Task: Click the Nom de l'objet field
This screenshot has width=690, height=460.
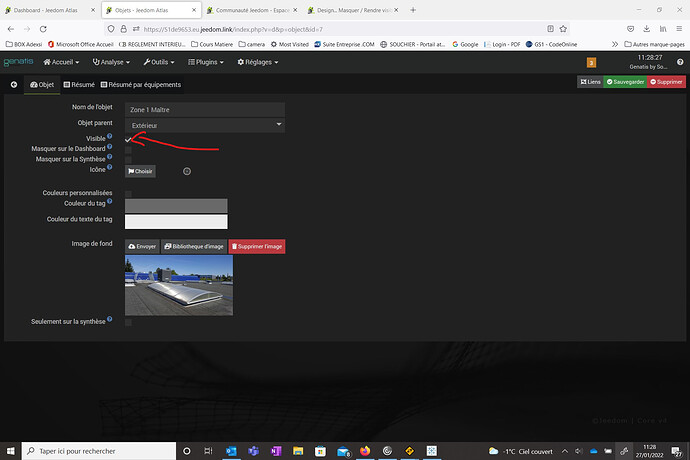Action: click(x=205, y=110)
